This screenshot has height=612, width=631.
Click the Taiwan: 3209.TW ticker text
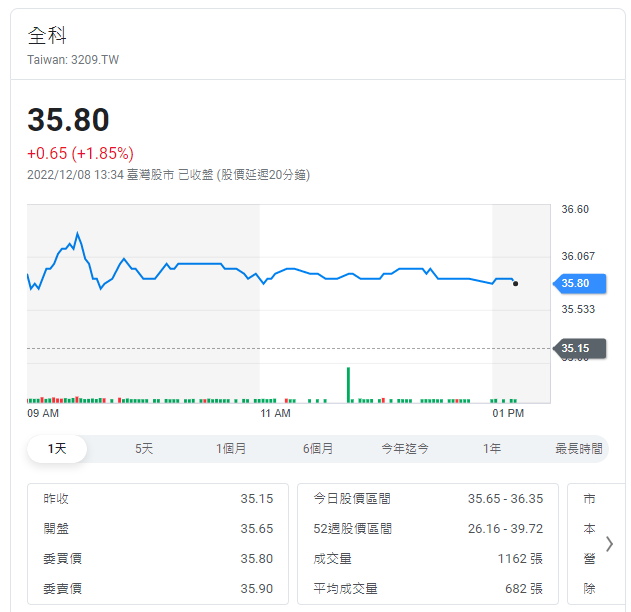[x=73, y=60]
